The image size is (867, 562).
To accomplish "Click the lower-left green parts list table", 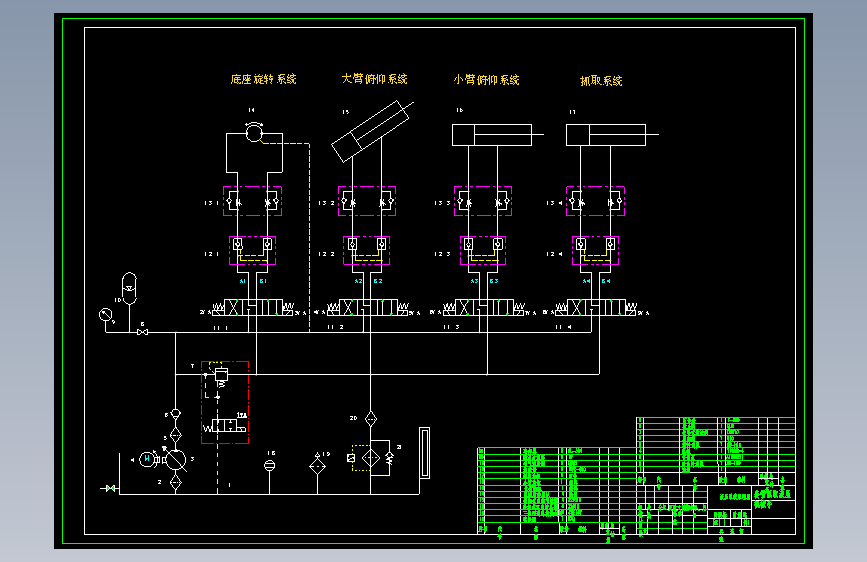I will [x=556, y=490].
